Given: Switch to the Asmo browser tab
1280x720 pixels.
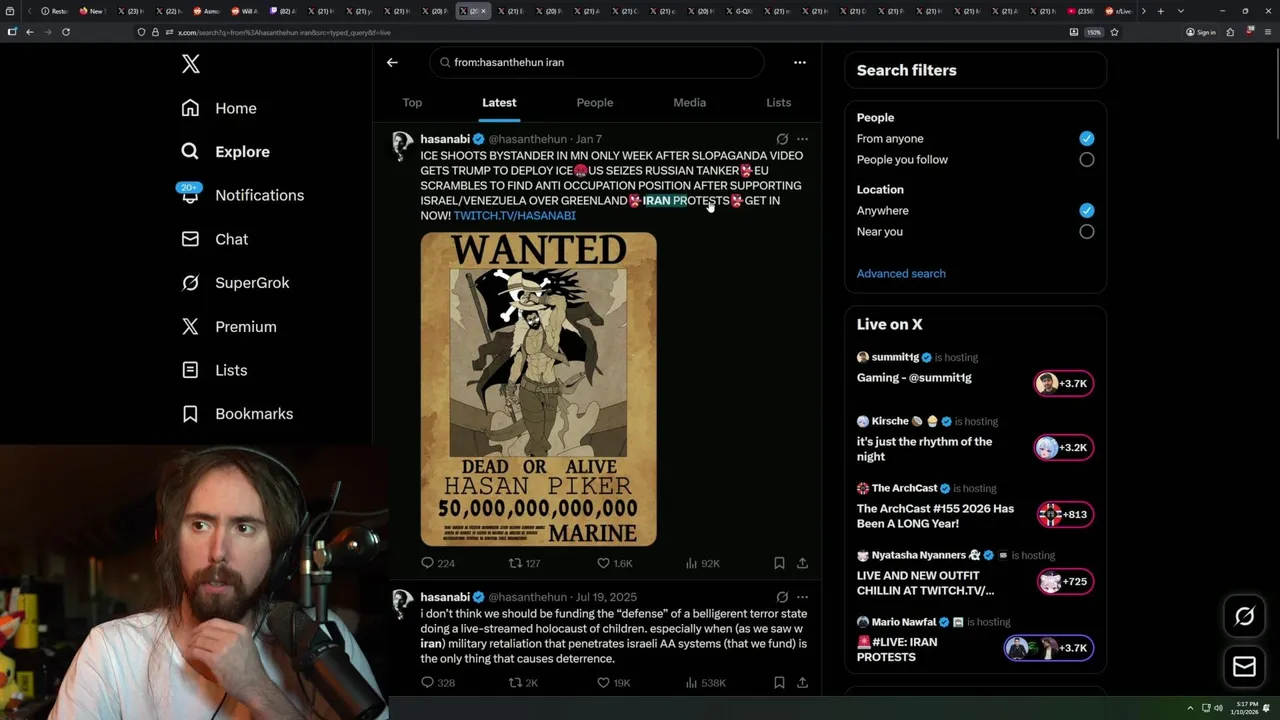Looking at the screenshot, I should pos(205,11).
